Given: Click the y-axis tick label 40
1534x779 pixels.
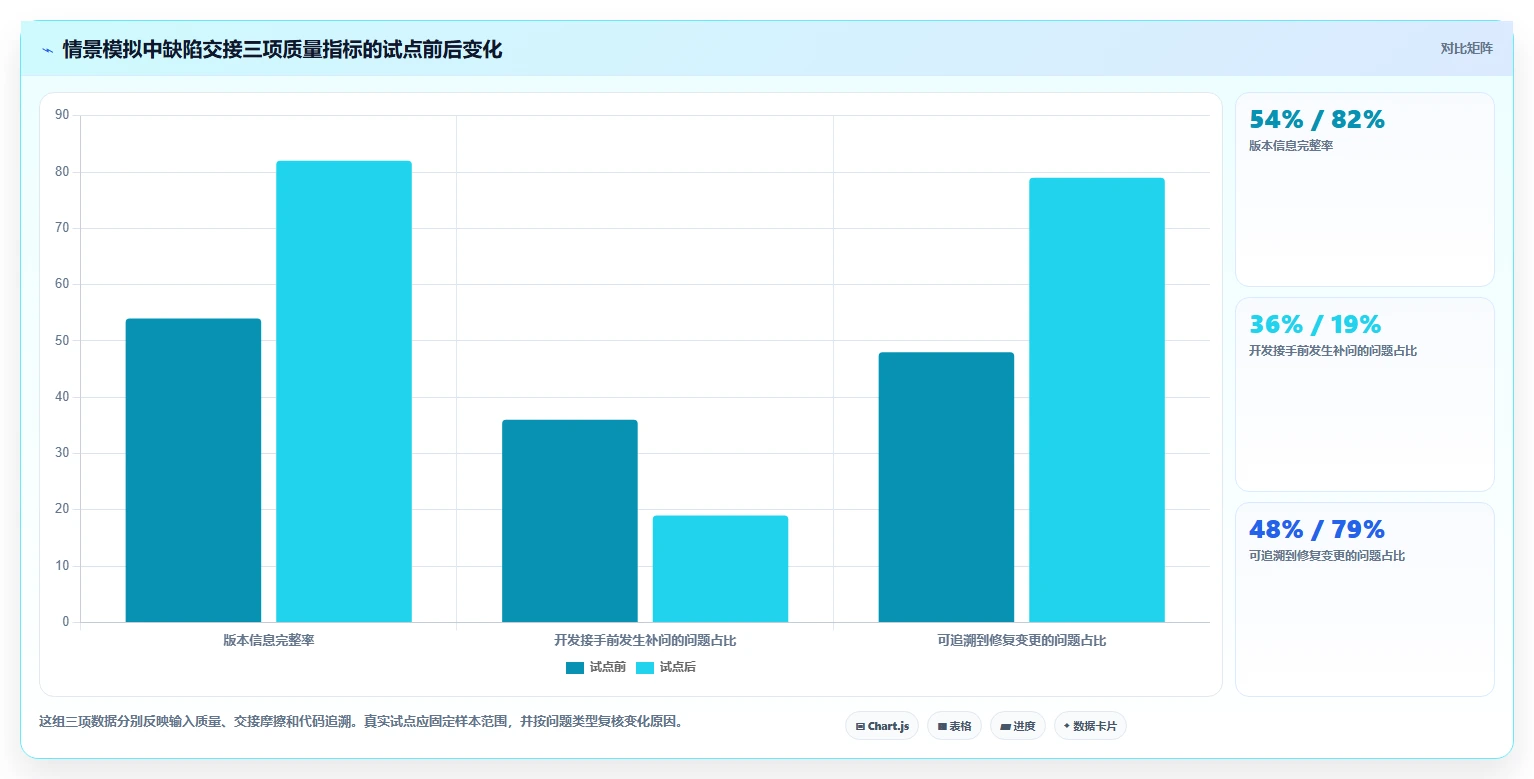Looking at the screenshot, I should (62, 397).
